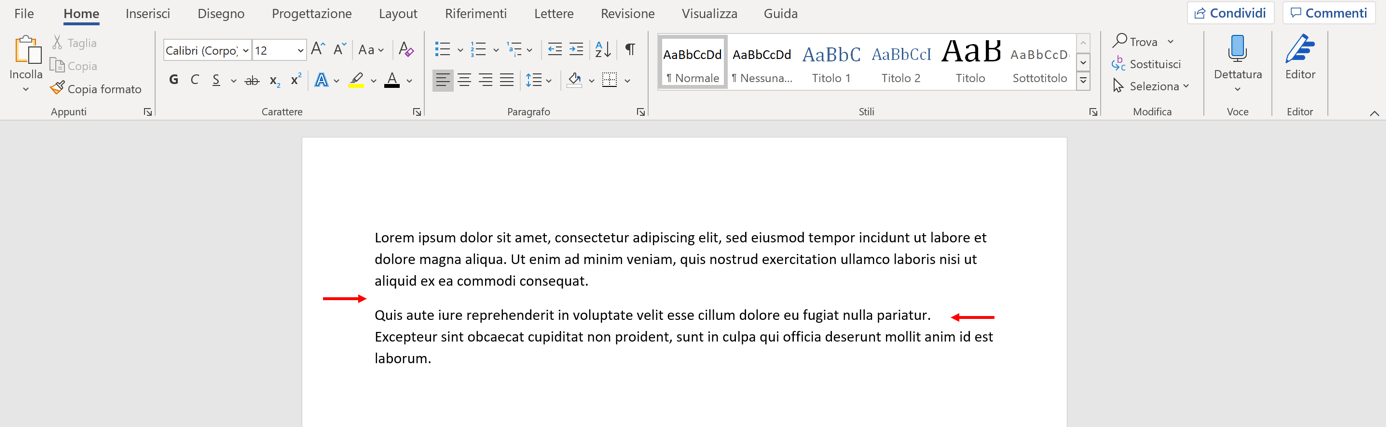
Task: Apply the black font color
Action: pos(392,80)
